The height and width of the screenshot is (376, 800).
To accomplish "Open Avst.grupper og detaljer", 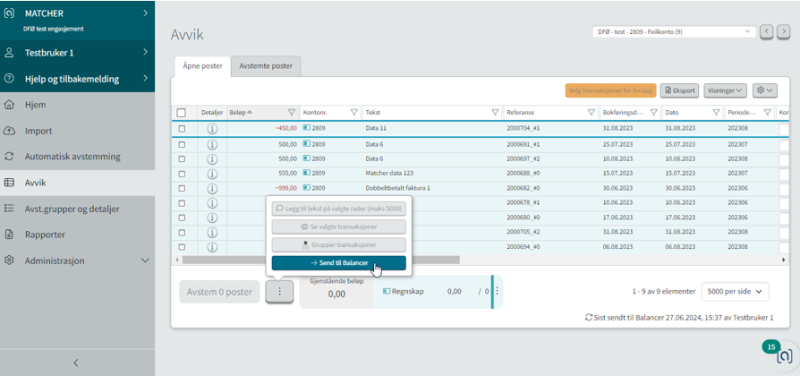I will tap(77, 209).
